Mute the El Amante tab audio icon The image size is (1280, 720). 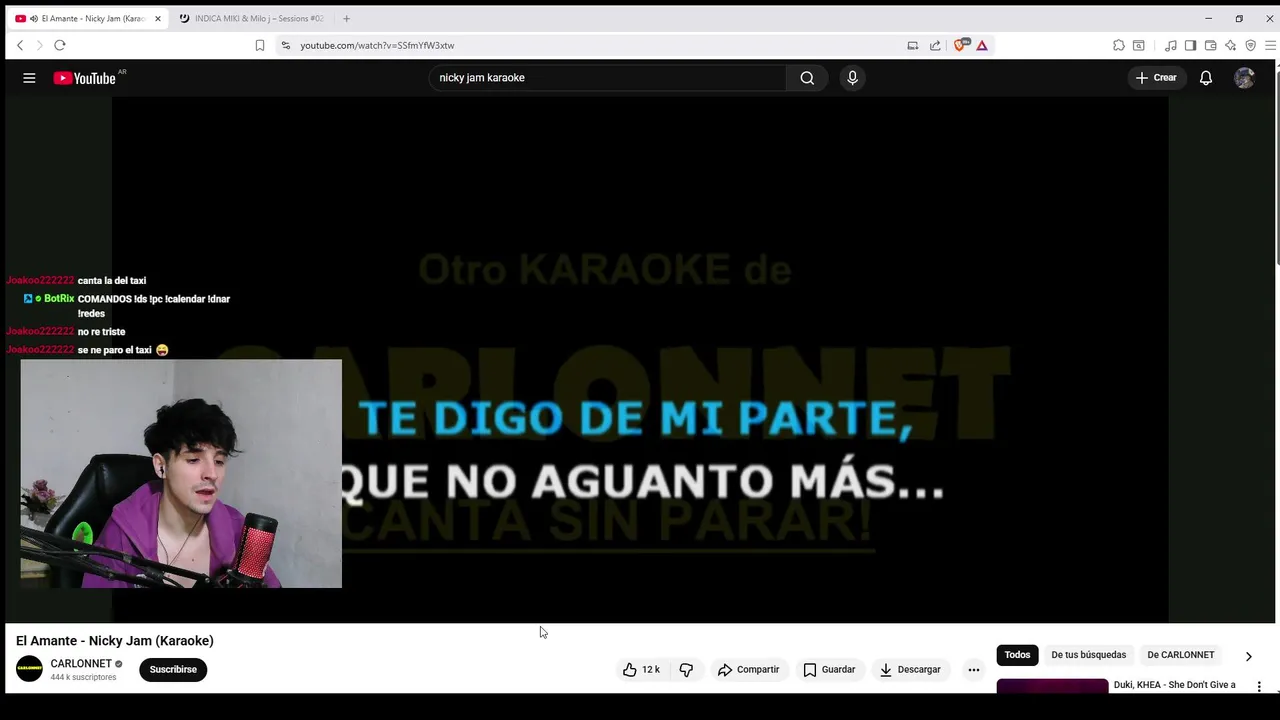click(x=34, y=19)
